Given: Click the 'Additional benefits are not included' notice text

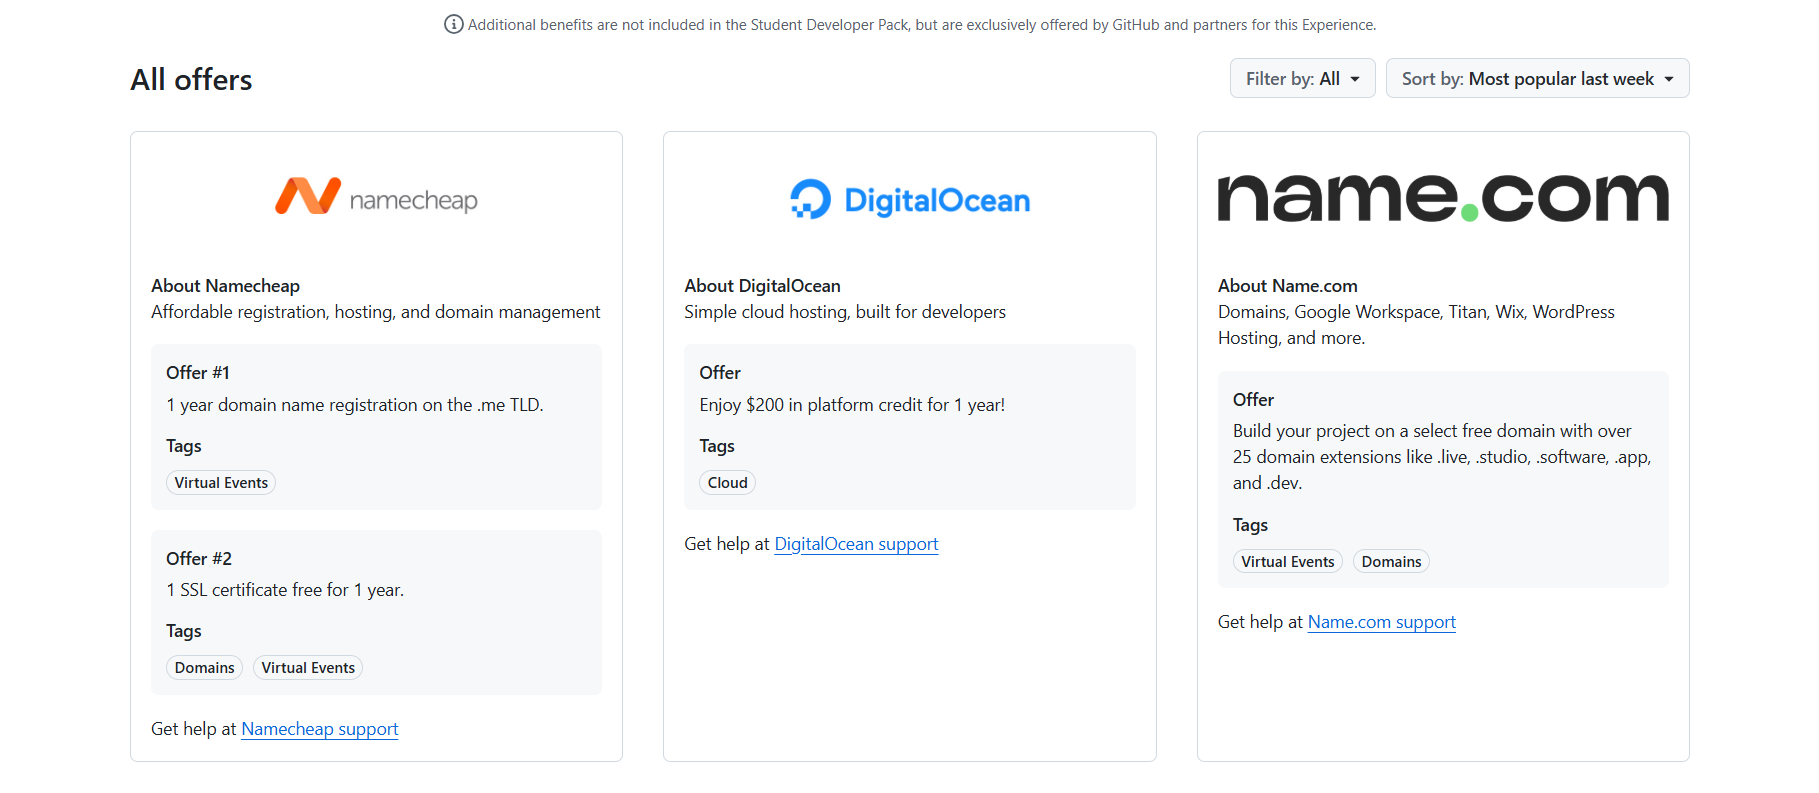Looking at the screenshot, I should [x=922, y=25].
